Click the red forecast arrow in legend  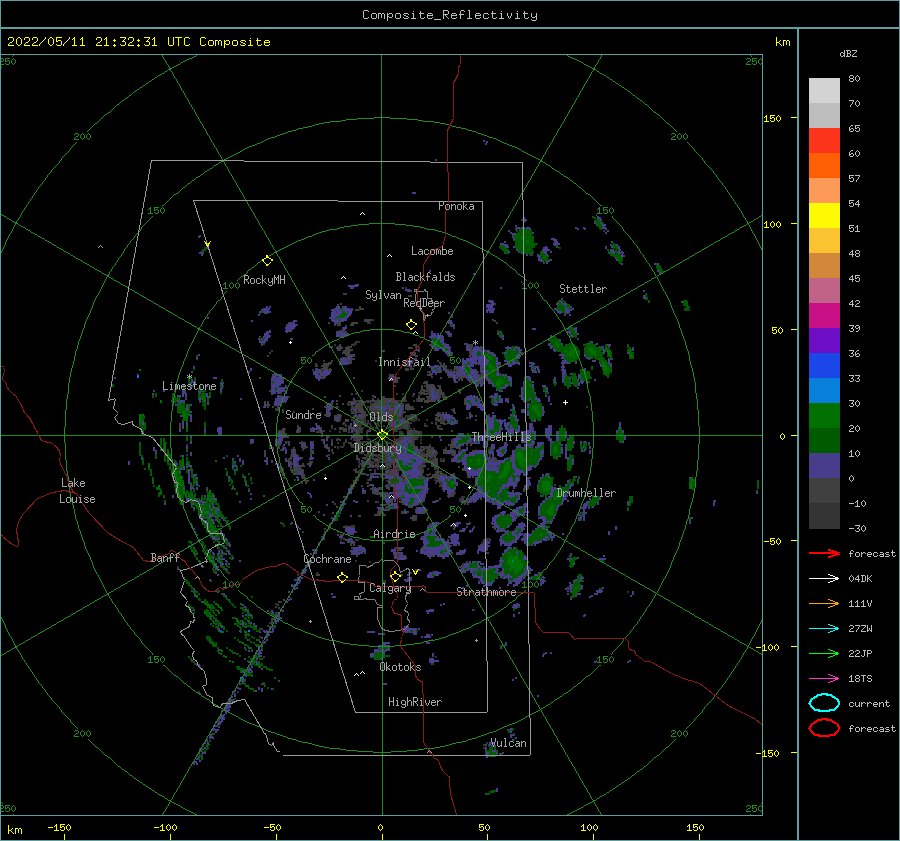pos(824,553)
